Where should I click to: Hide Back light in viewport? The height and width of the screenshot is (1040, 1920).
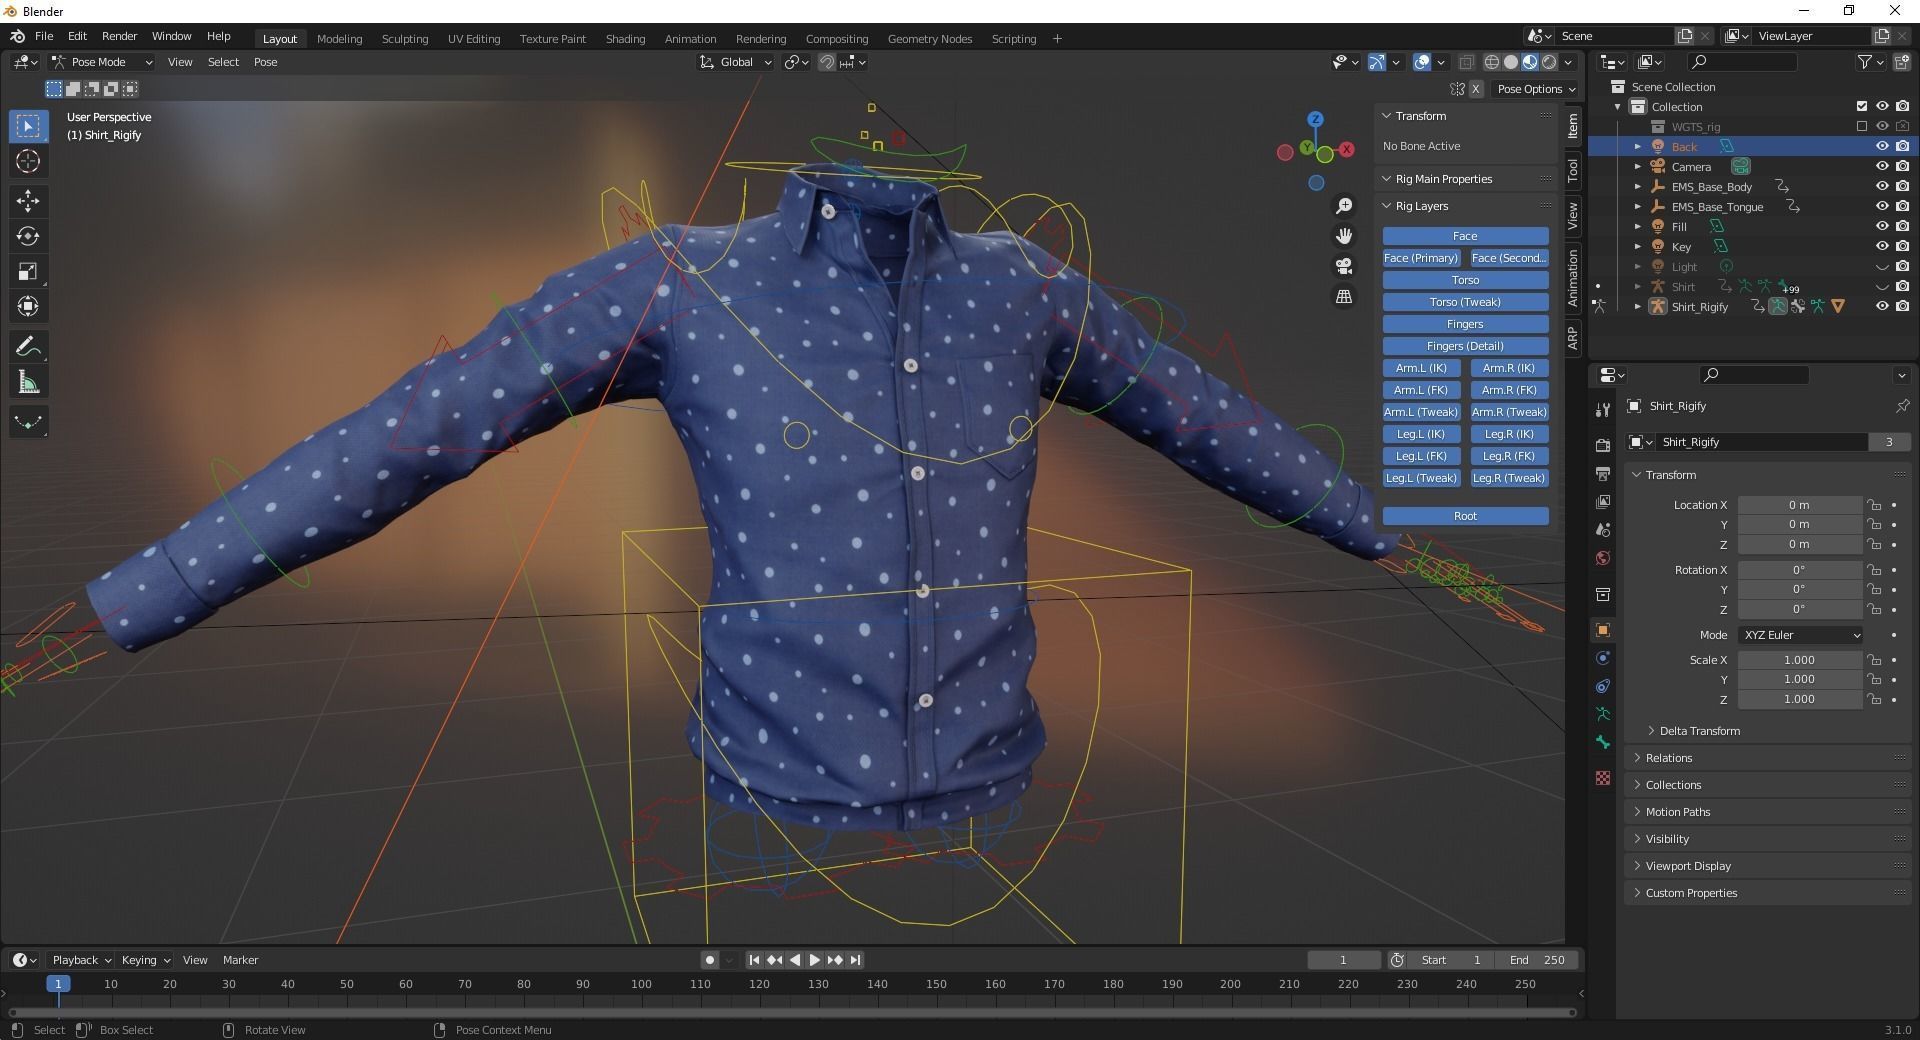(1881, 146)
